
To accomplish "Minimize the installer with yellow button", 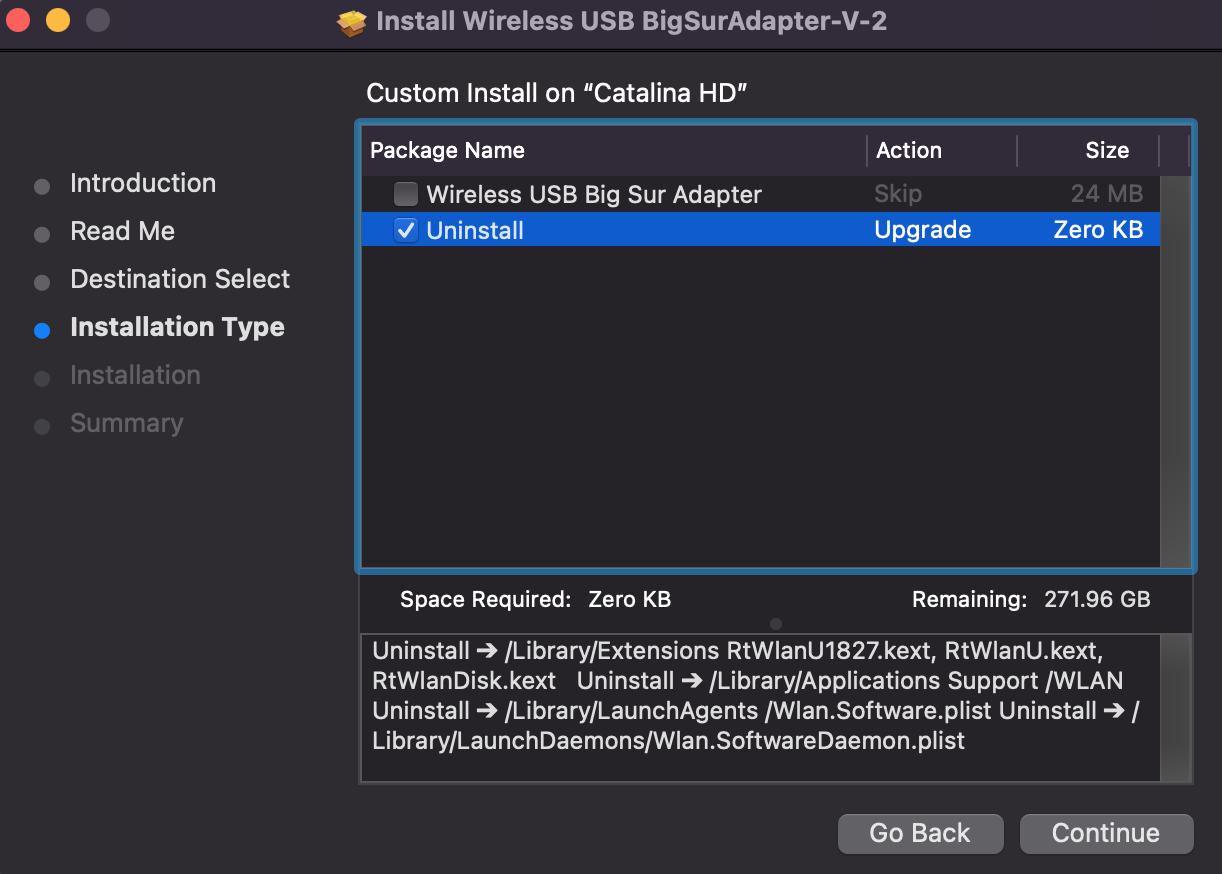I will [x=58, y=20].
